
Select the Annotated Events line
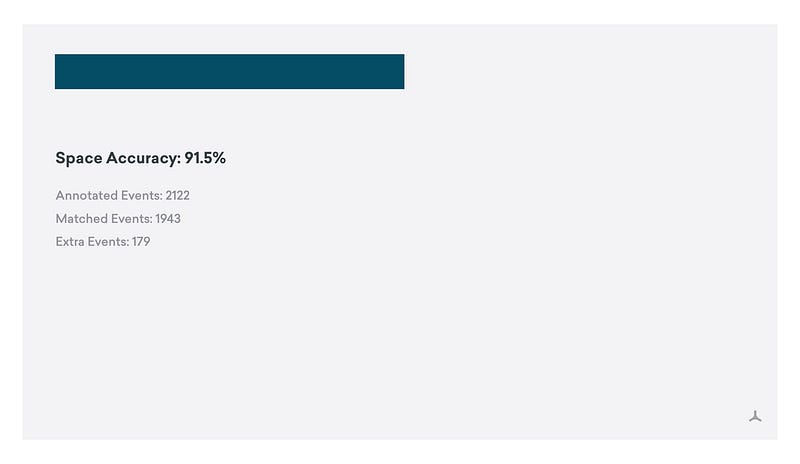pyautogui.click(x=122, y=196)
